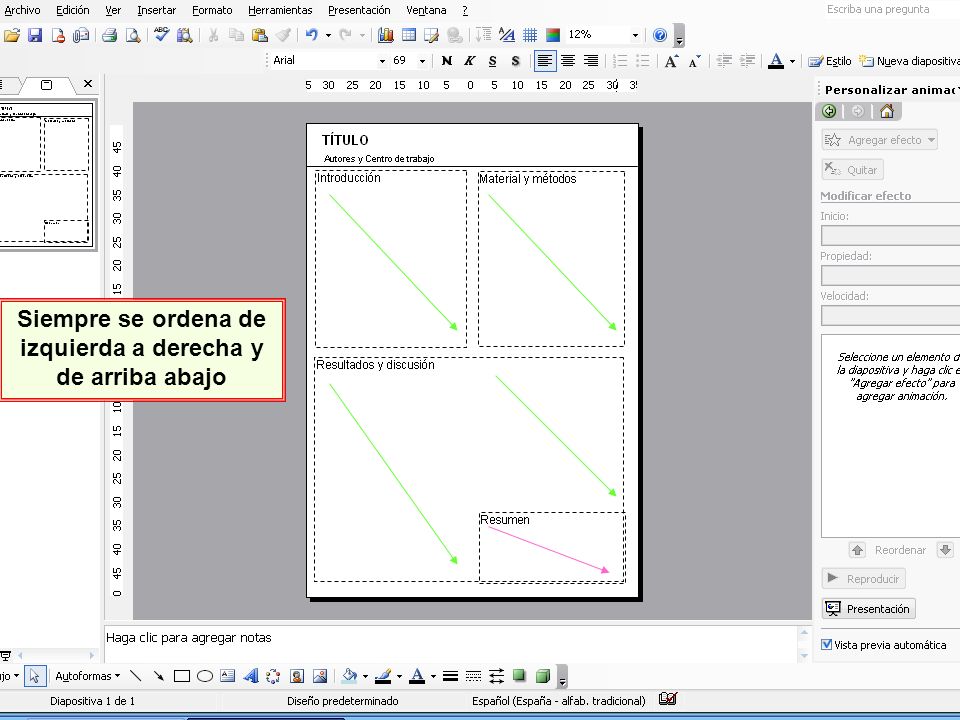Switch to the slides thumbnail tab

pyautogui.click(x=47, y=84)
